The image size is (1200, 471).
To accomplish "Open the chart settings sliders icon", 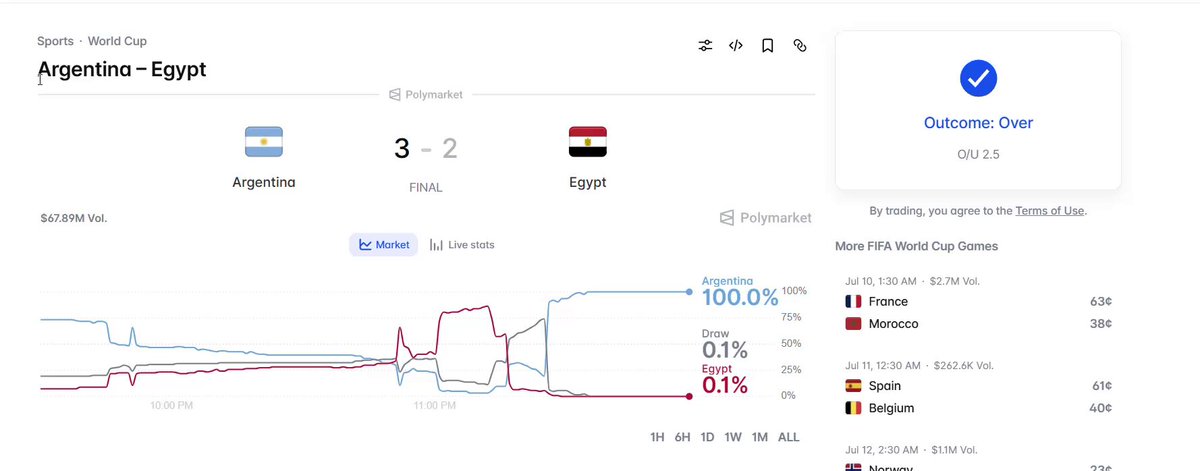I will tap(706, 45).
